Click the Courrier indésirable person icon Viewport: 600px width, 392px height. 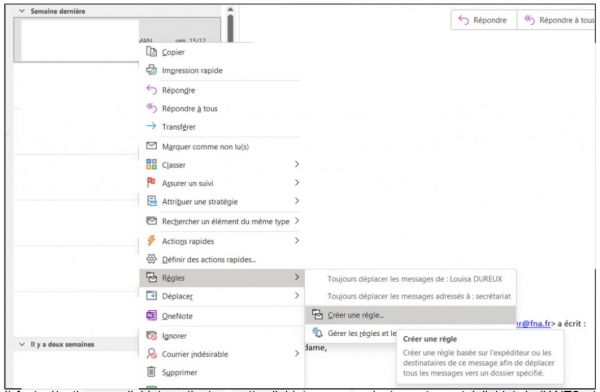tap(152, 353)
